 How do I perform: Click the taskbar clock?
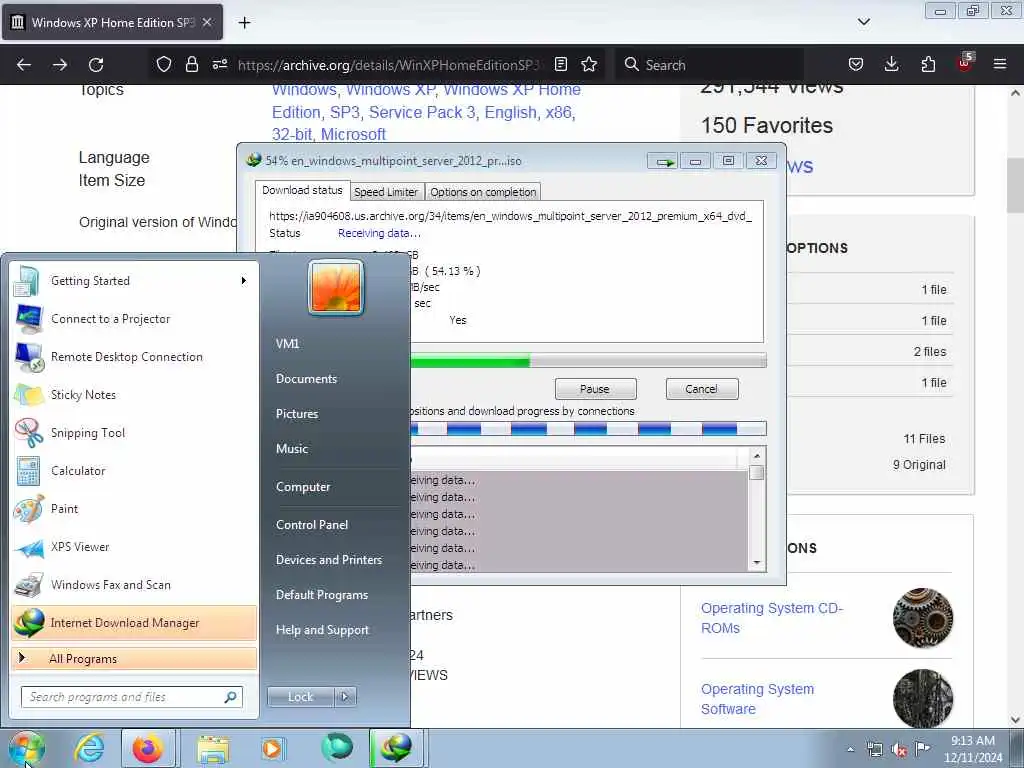pos(973,749)
